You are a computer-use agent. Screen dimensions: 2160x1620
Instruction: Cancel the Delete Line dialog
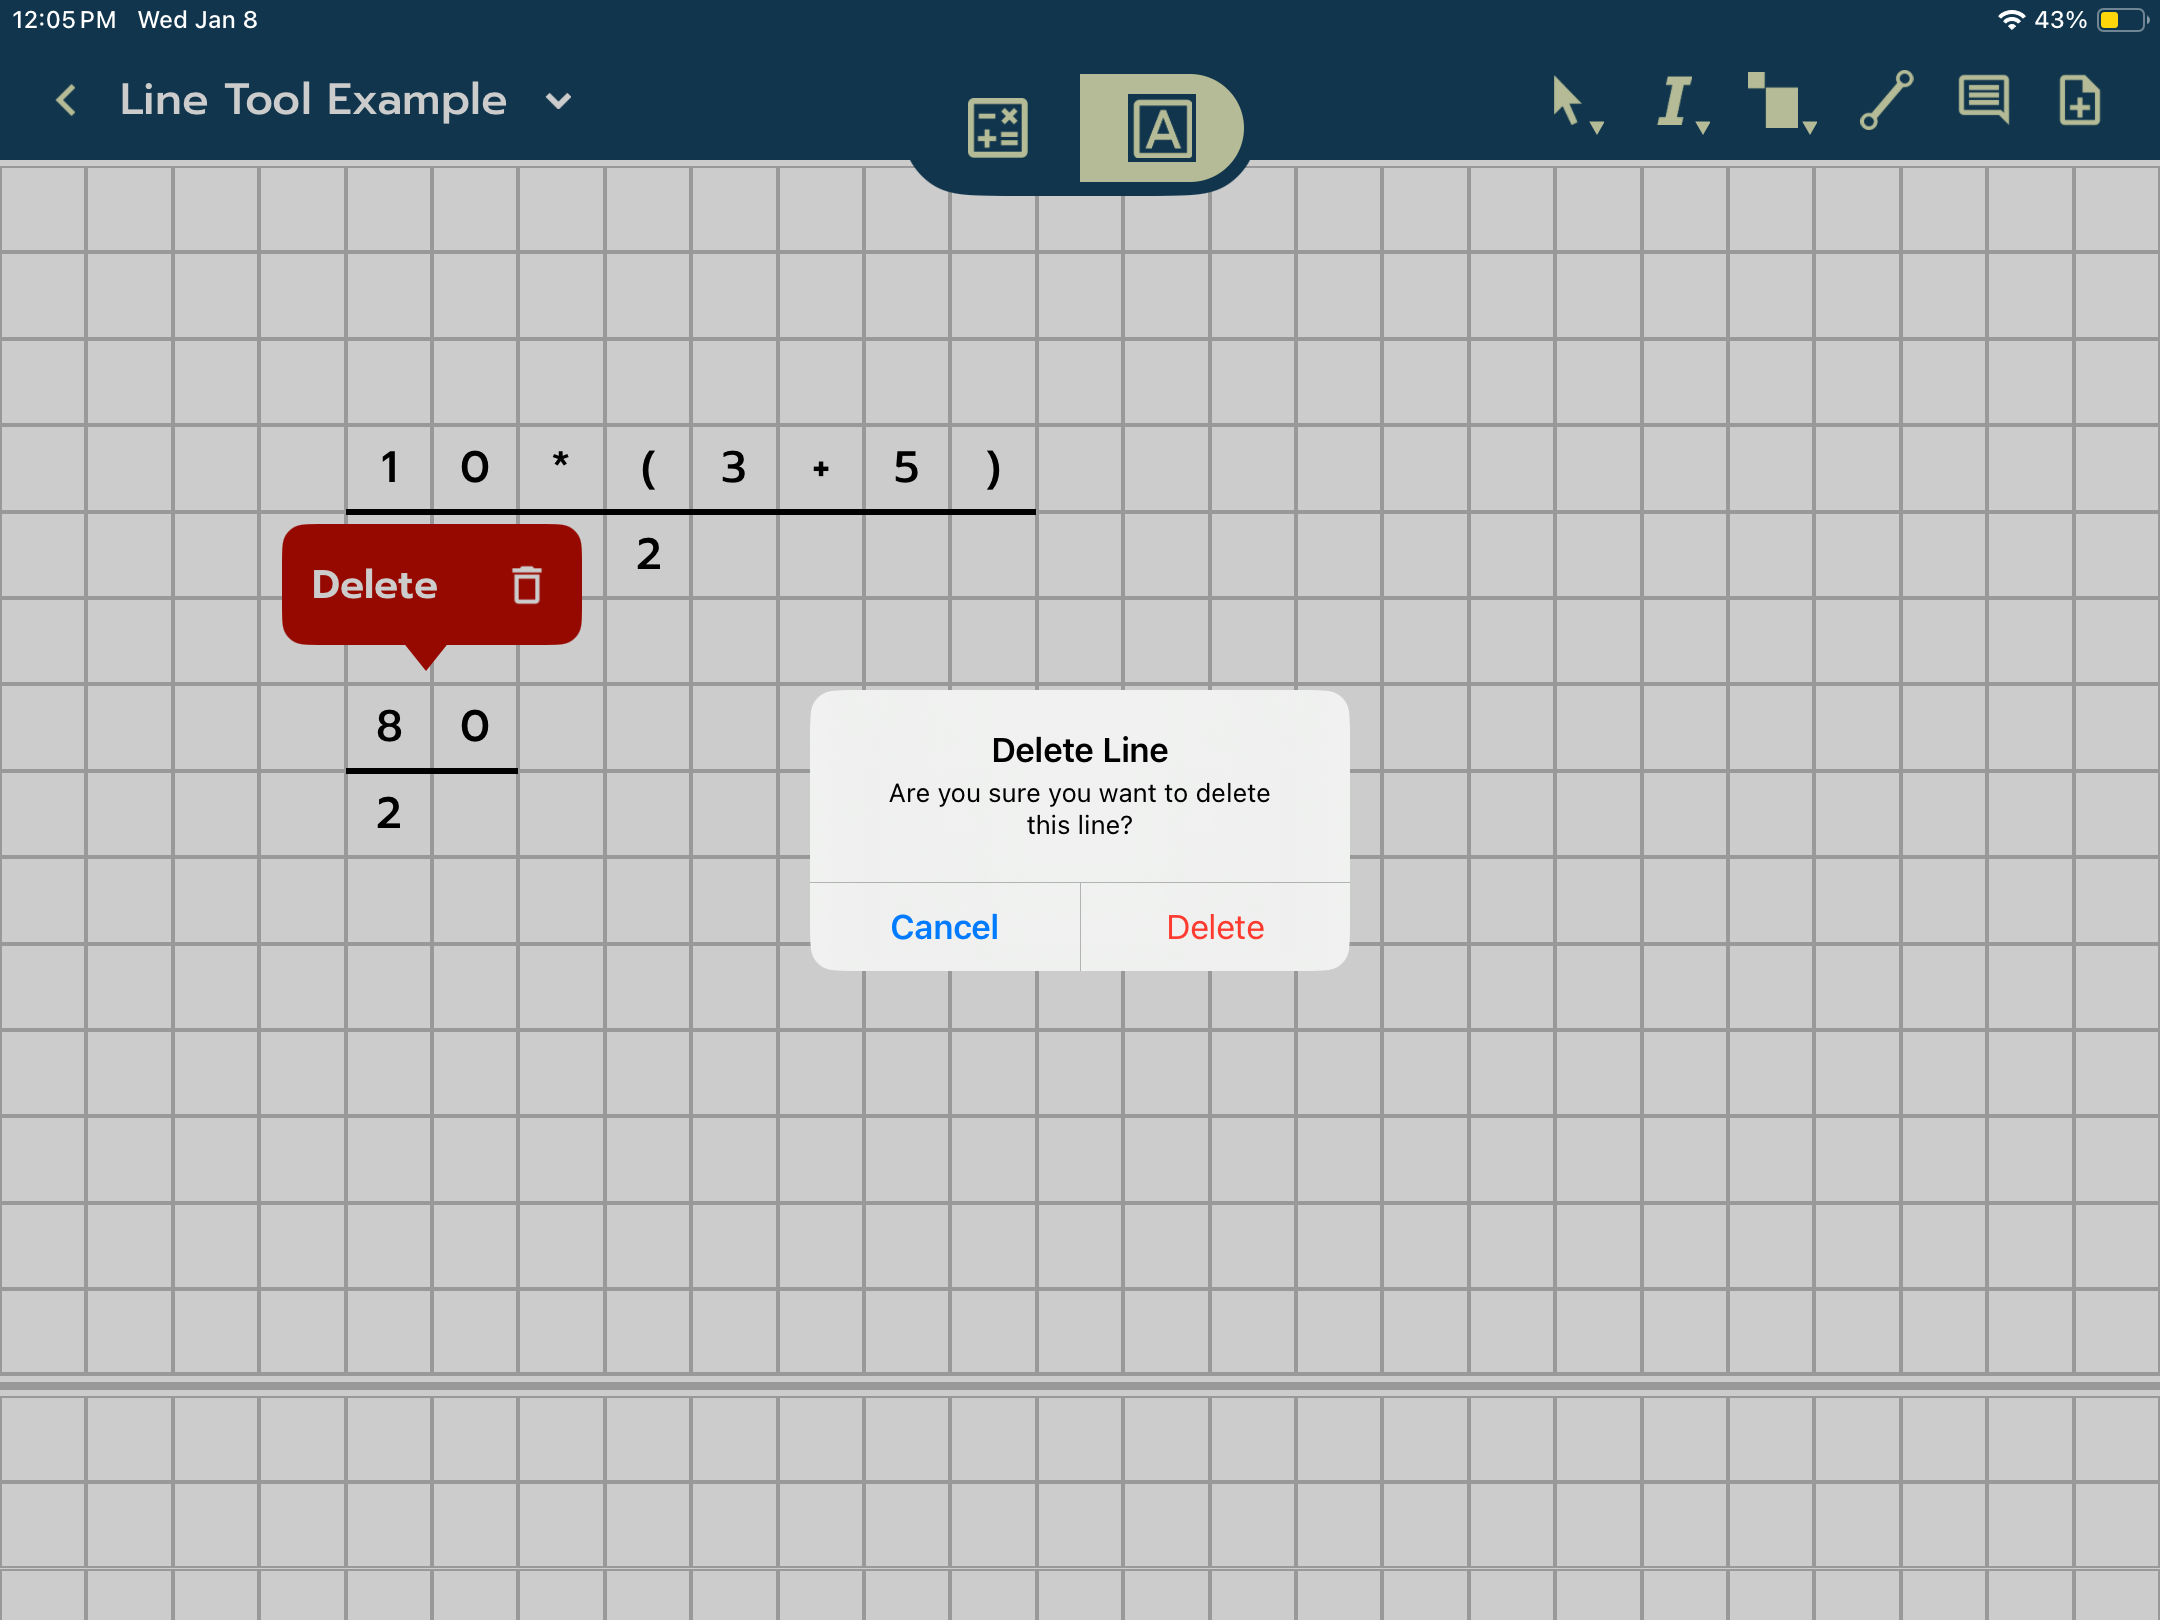click(944, 927)
